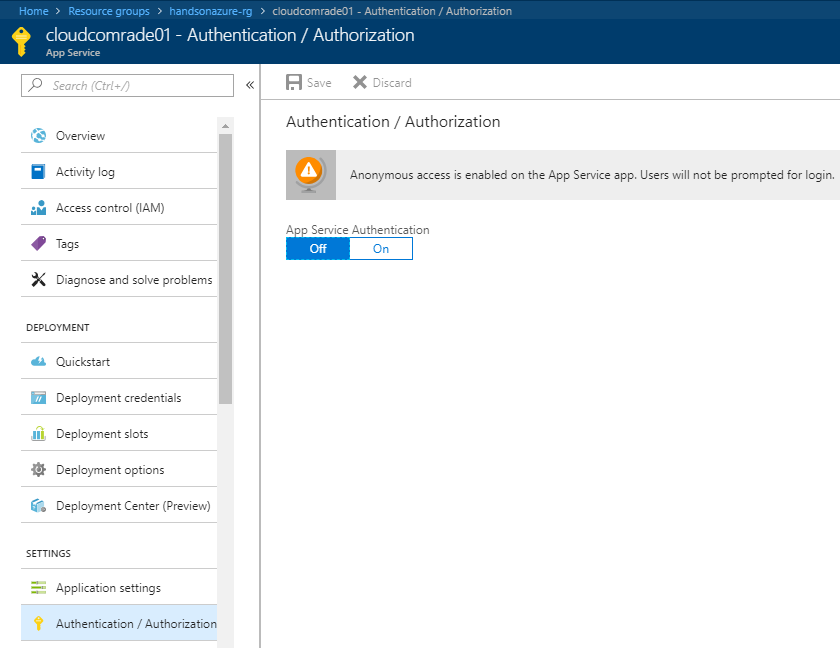Click the purple Tags icon
This screenshot has width=840, height=648.
(39, 243)
